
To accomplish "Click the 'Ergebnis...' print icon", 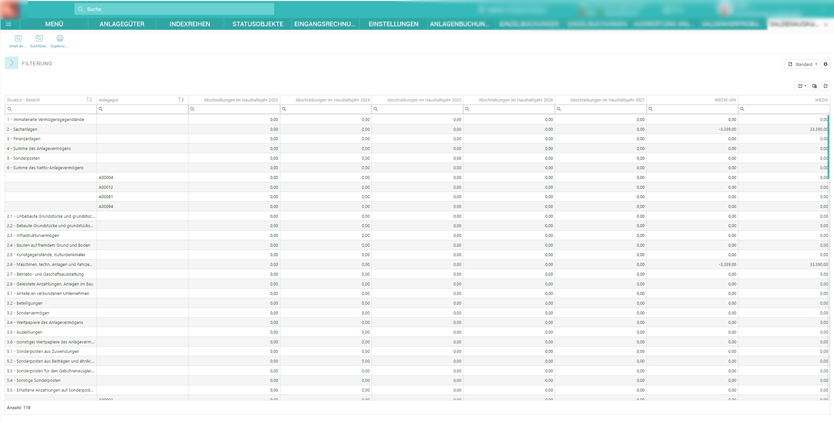I will 59,40.
